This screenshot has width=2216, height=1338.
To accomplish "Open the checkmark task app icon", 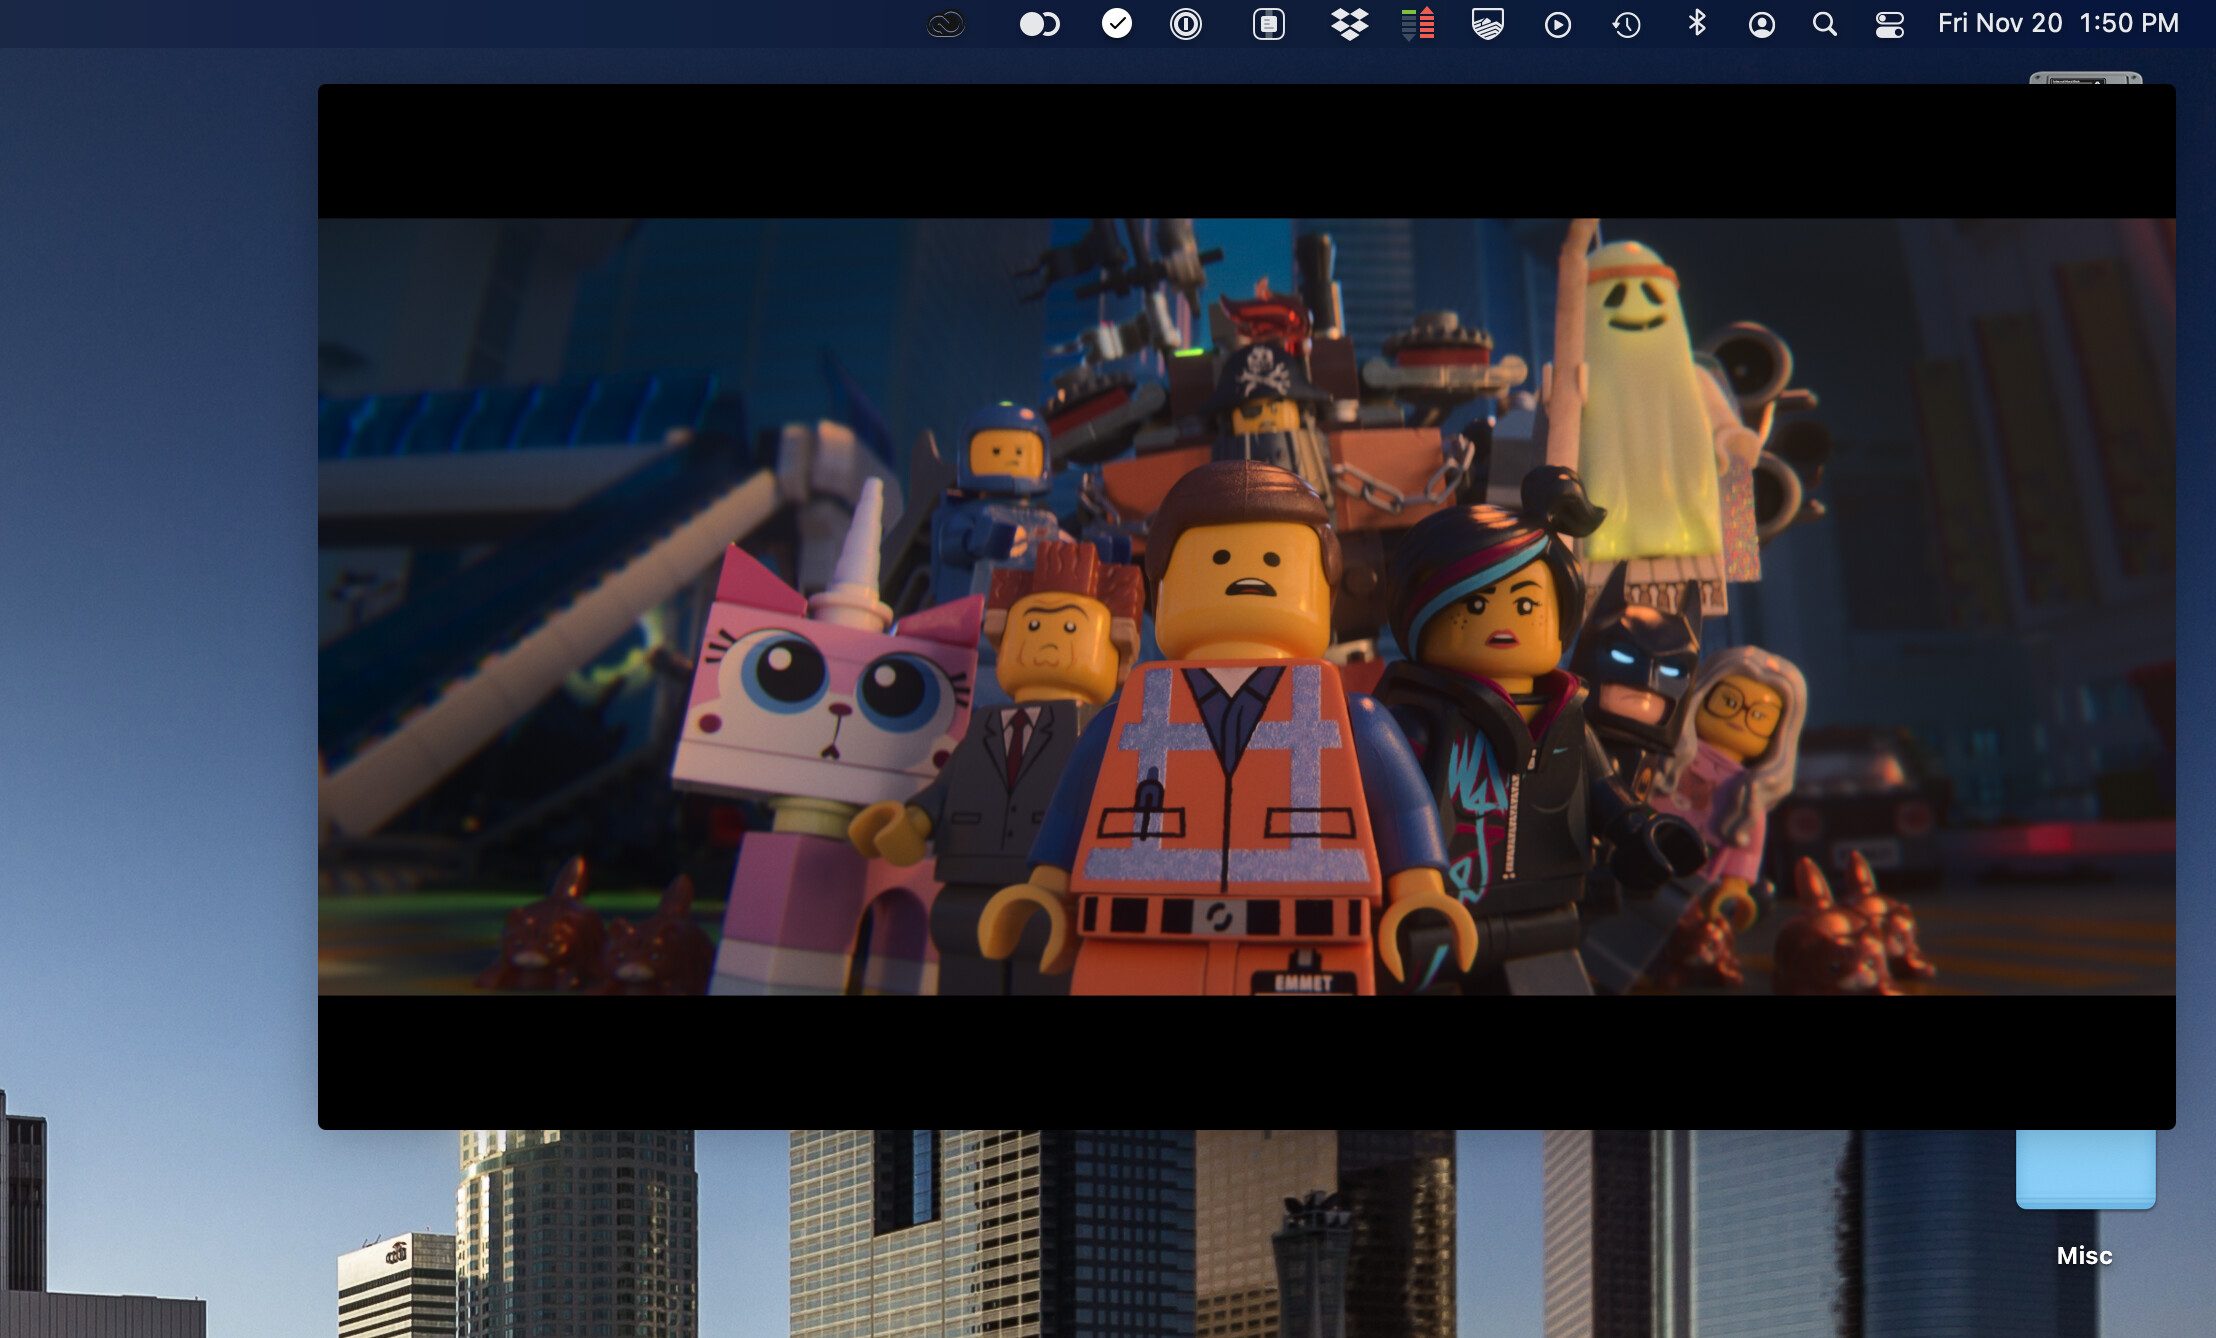I will click(x=1116, y=24).
